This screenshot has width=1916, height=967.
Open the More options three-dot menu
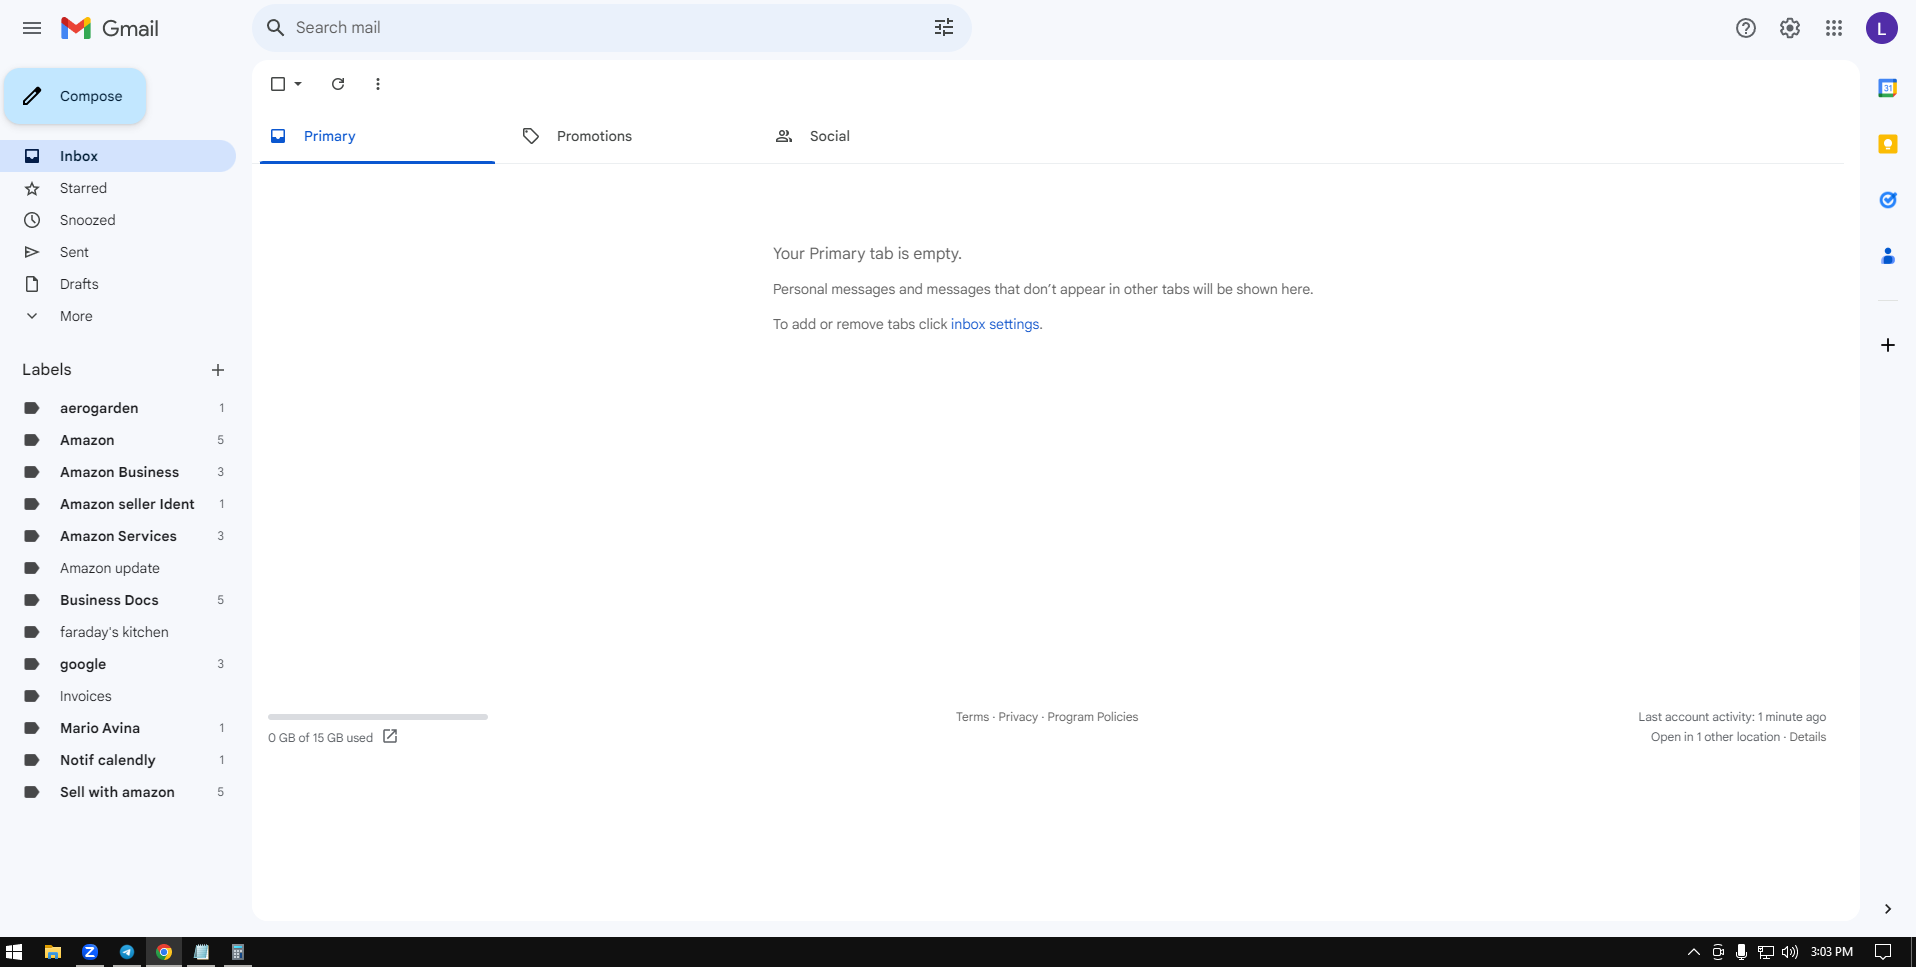click(x=378, y=84)
